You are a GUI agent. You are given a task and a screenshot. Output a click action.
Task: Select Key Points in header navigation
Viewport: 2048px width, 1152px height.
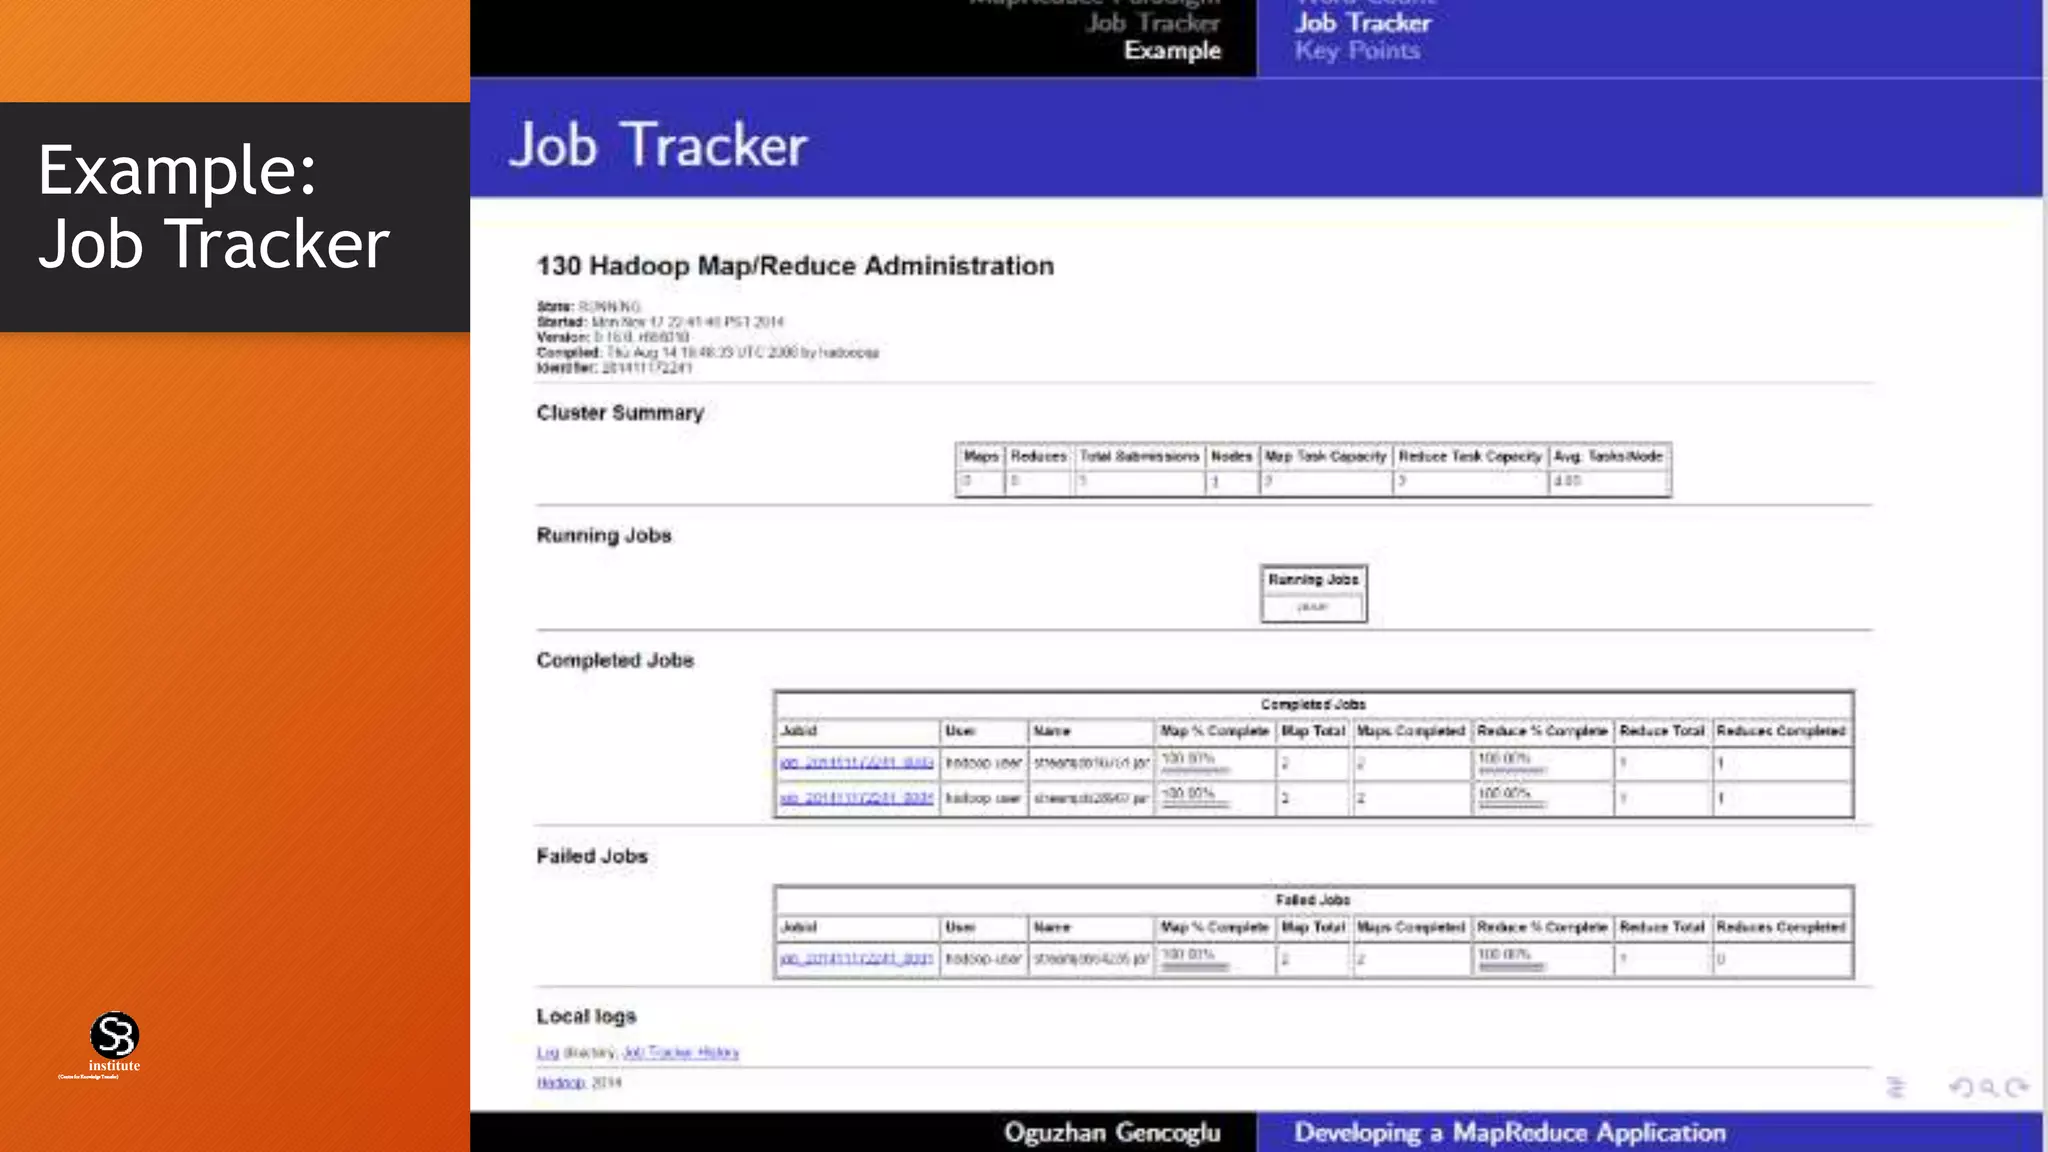(x=1357, y=51)
